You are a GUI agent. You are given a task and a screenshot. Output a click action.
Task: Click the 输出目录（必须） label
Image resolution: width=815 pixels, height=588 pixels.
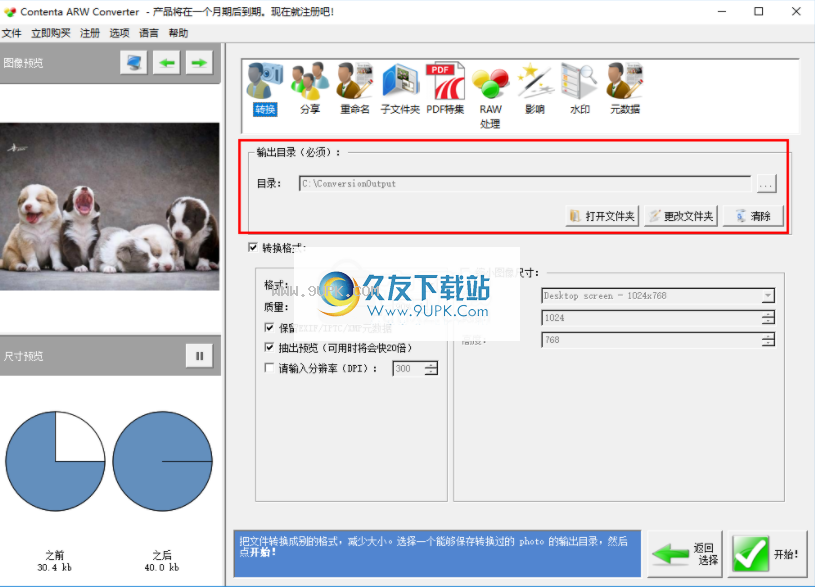pos(299,152)
